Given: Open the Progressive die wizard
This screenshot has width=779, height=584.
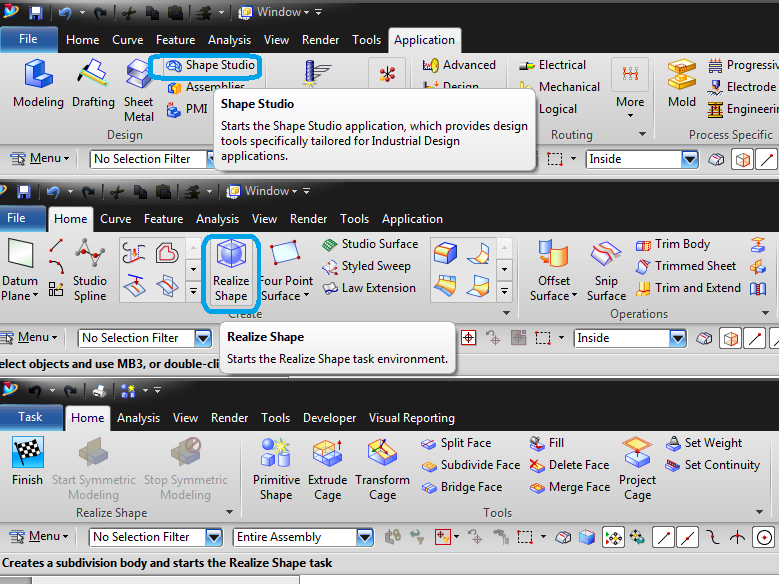Looking at the screenshot, I should click(x=742, y=65).
